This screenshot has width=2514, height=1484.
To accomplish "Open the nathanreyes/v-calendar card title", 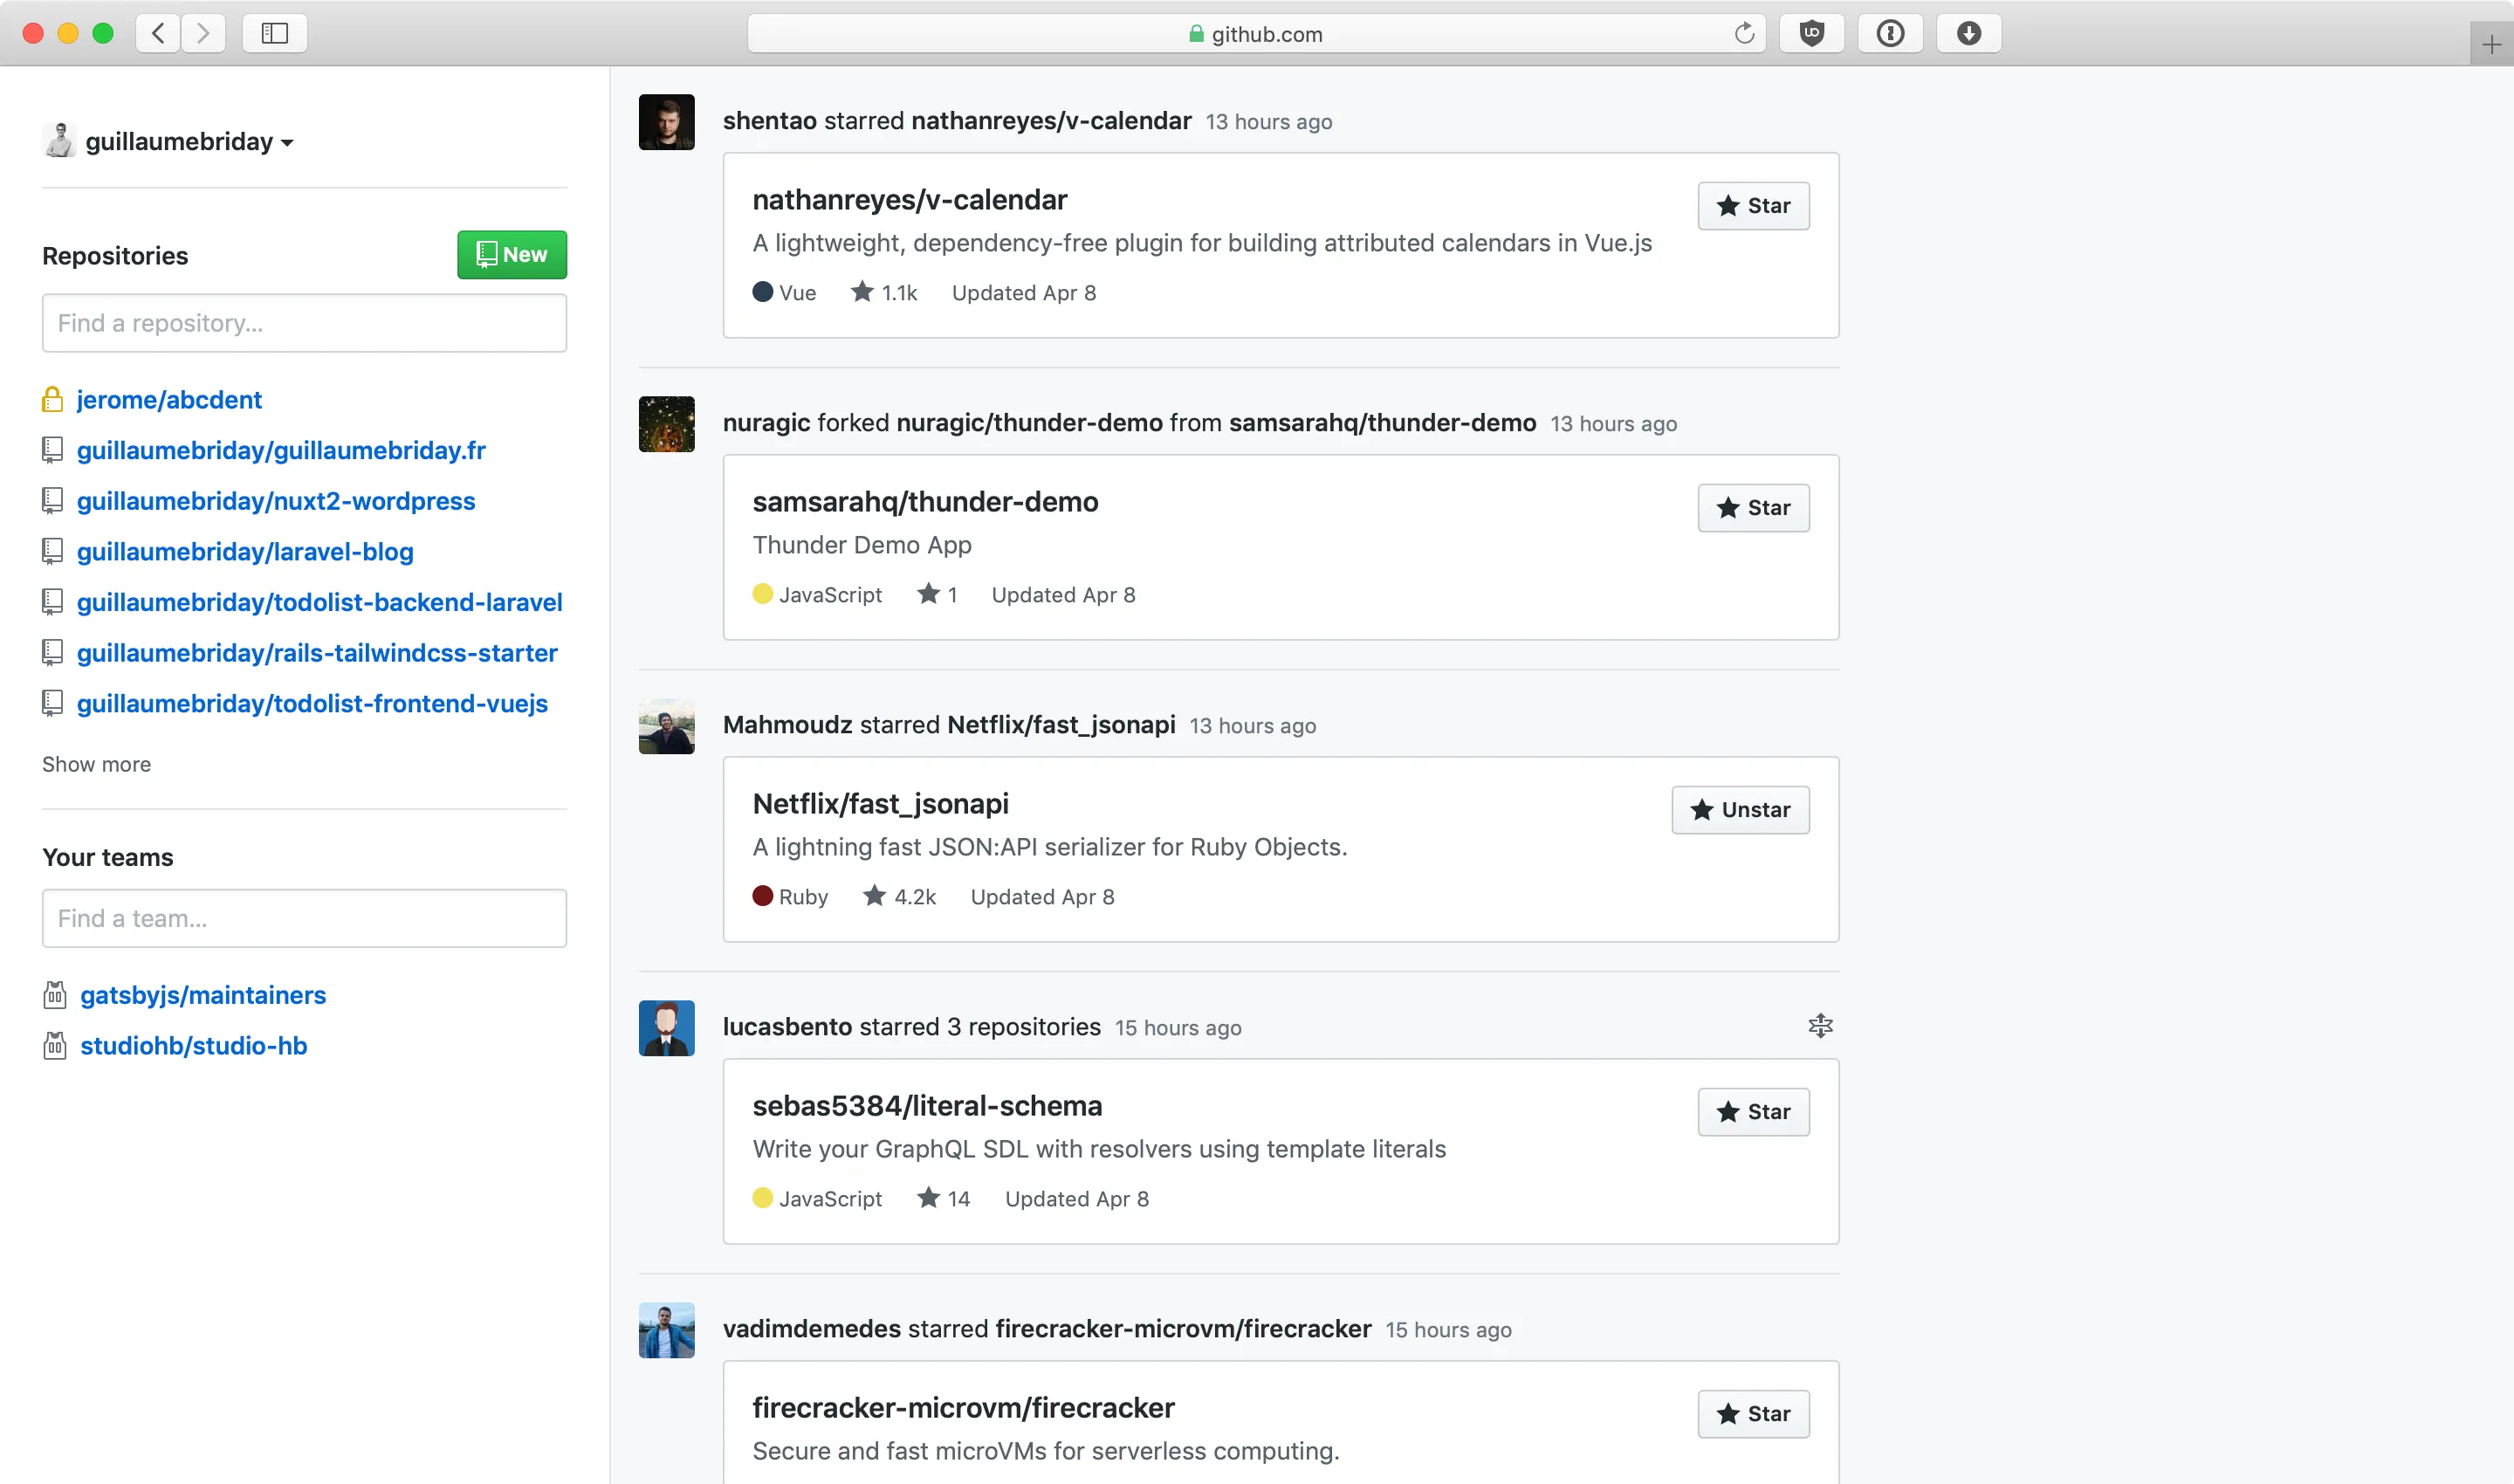I will pos(910,200).
